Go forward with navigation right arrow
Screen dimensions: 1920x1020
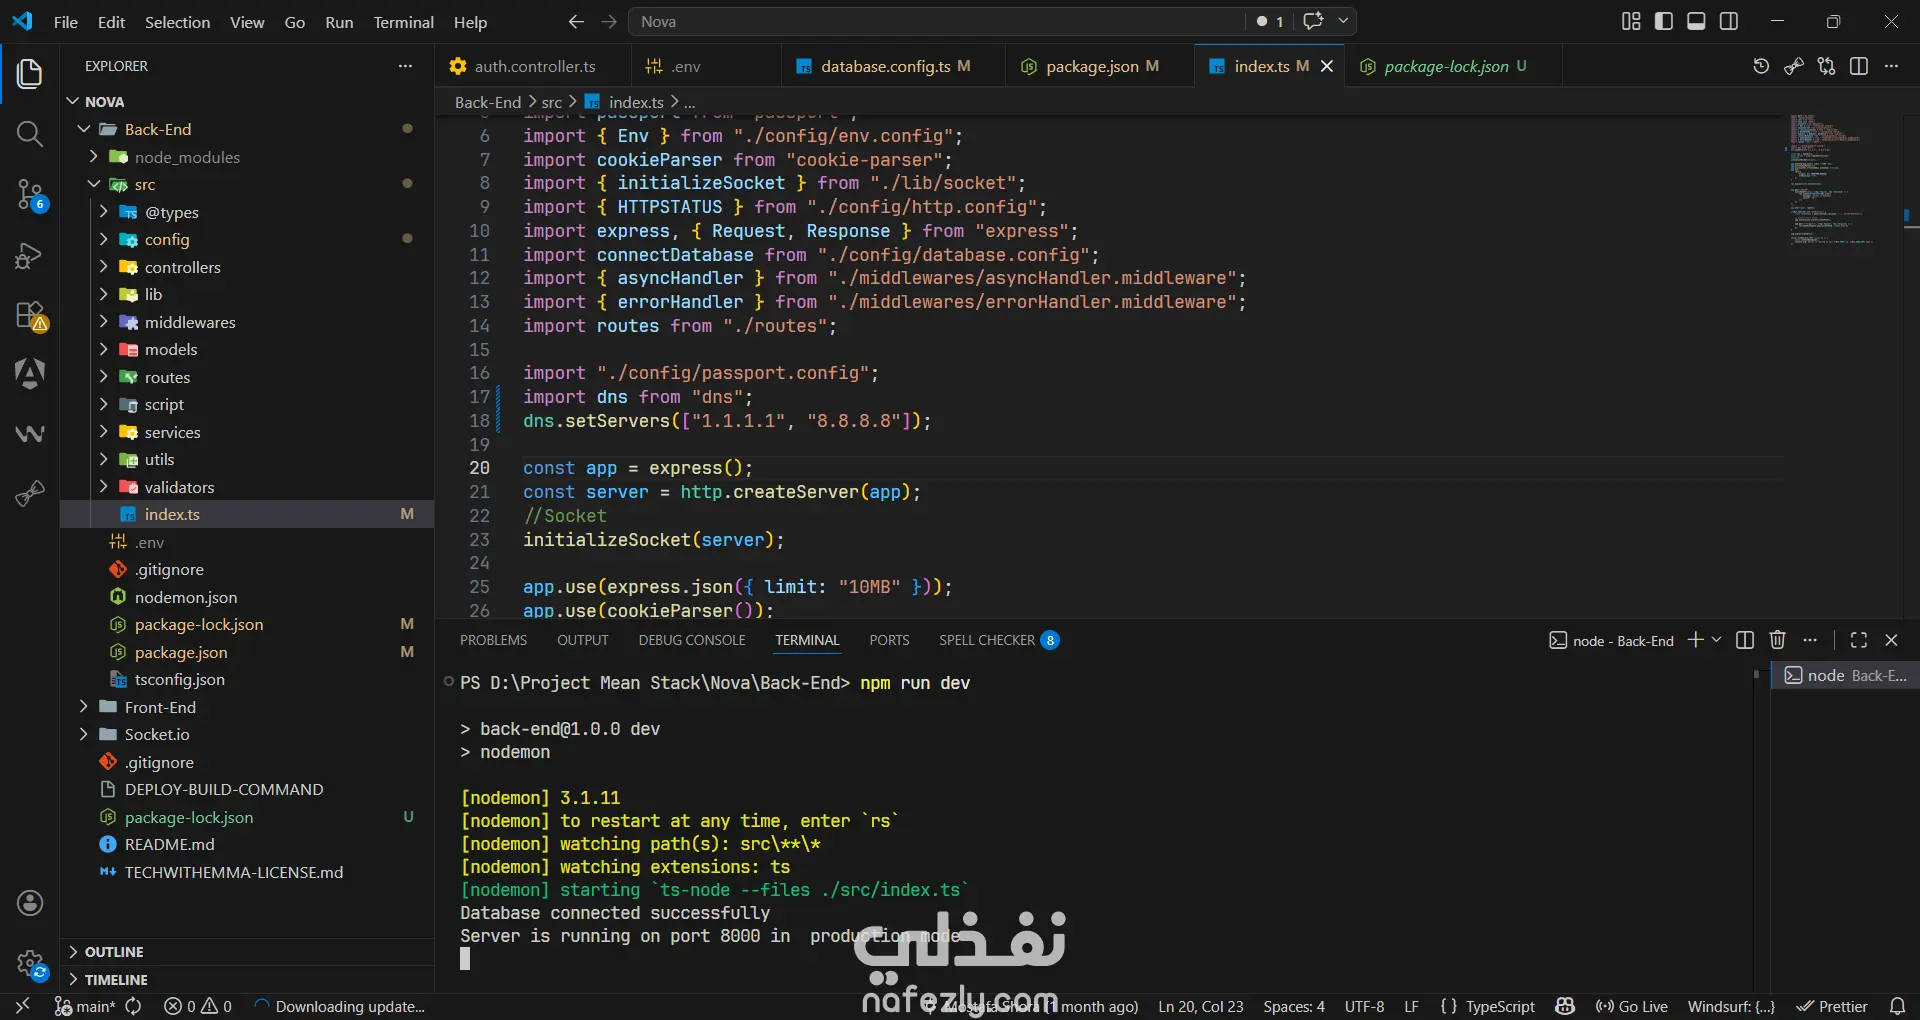(x=608, y=21)
